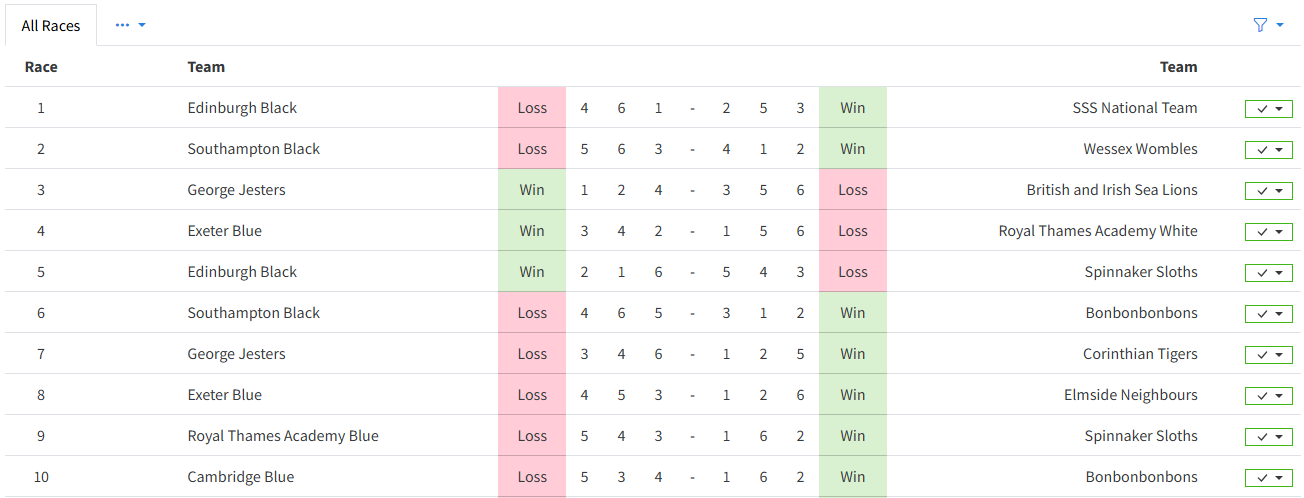
Task: Click green Win cell for George Jesters race 3
Action: tap(532, 190)
